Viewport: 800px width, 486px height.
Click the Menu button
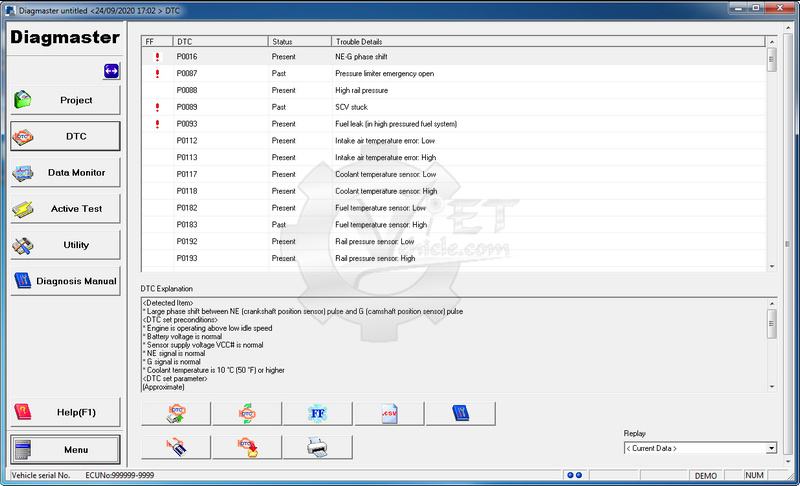click(x=65, y=449)
